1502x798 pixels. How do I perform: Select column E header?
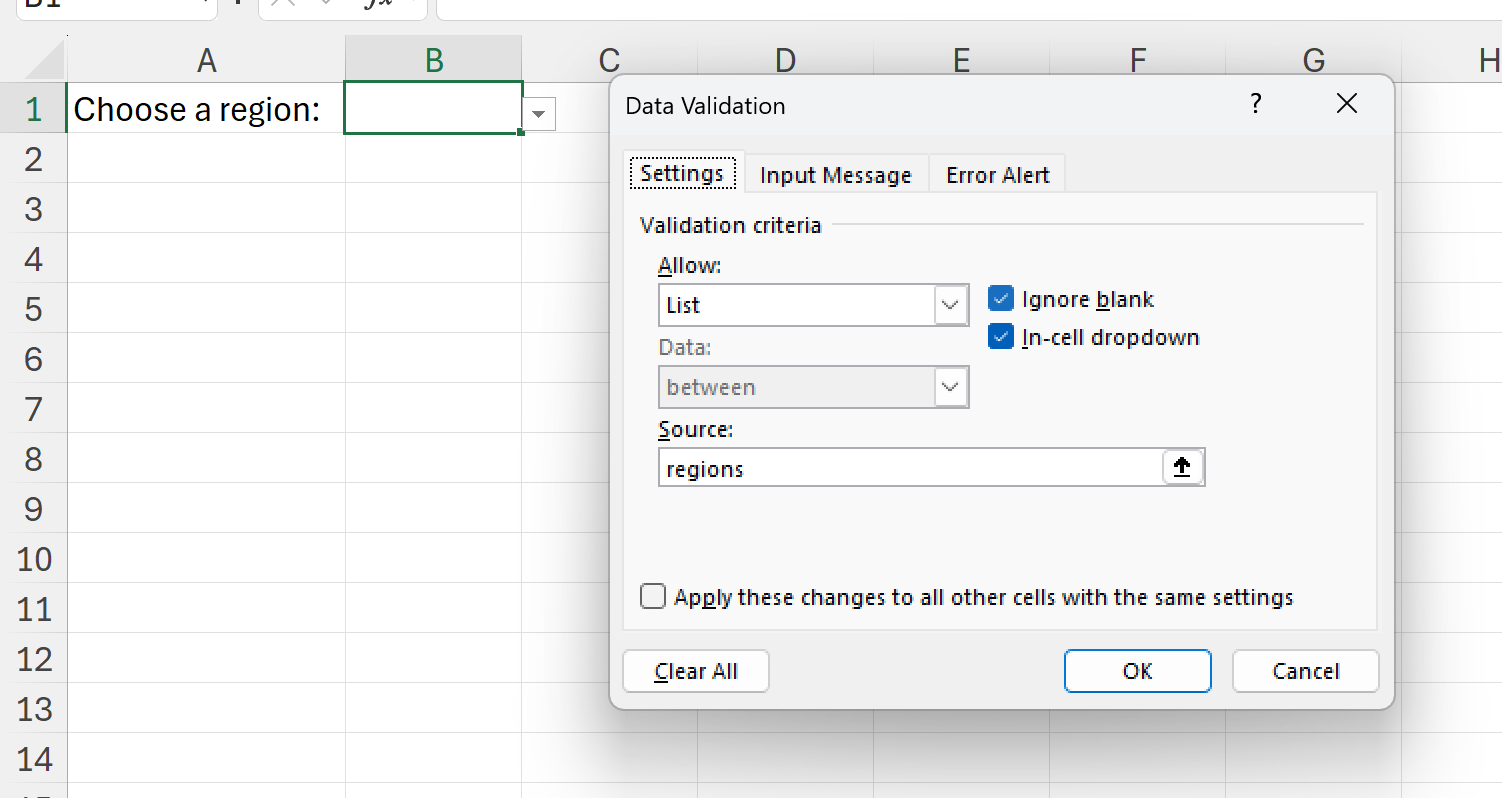click(961, 60)
